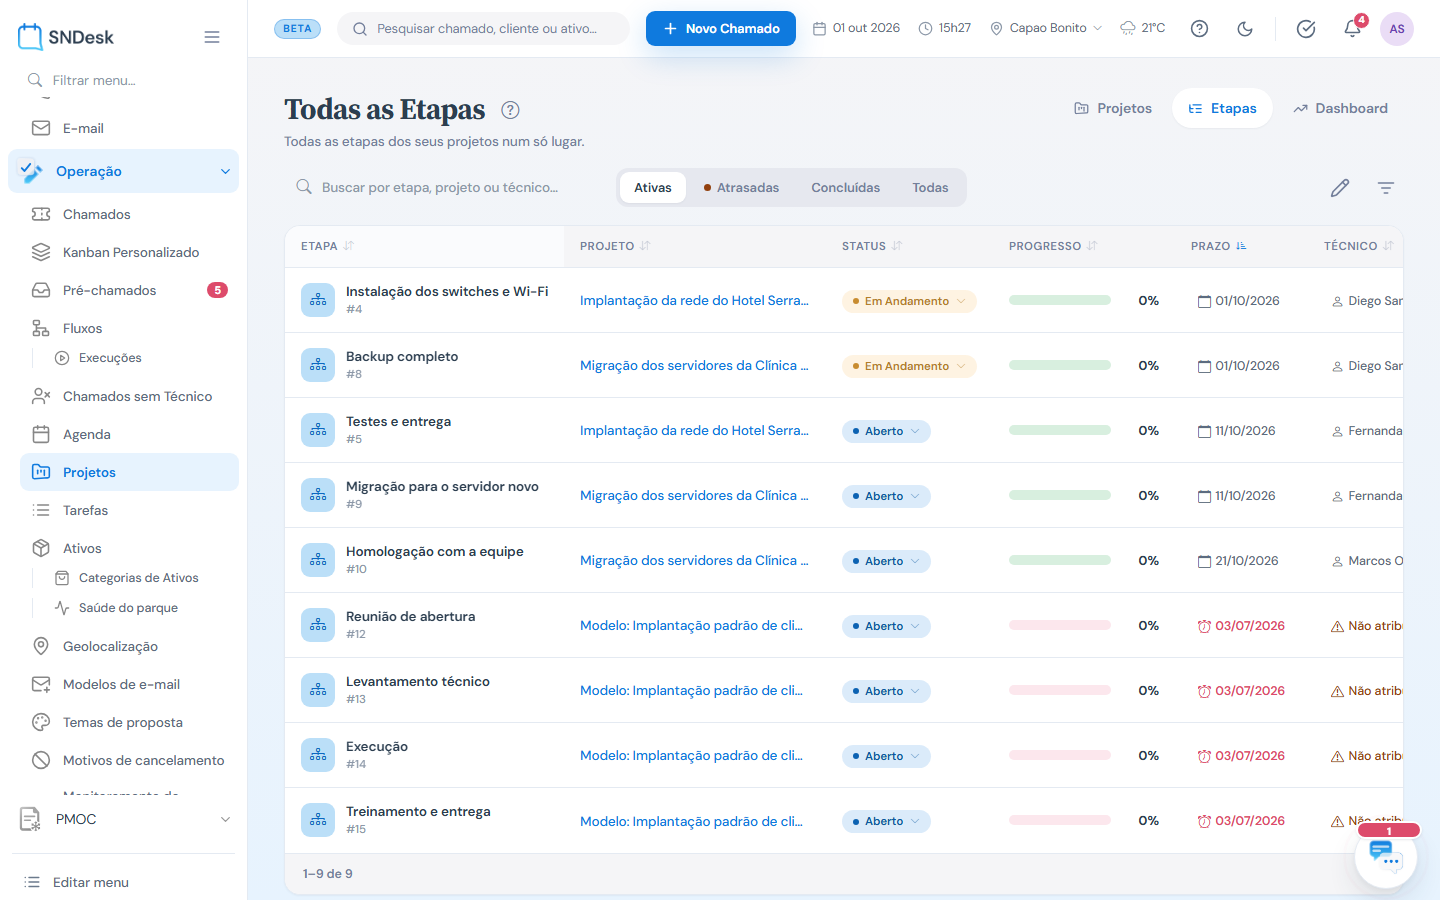This screenshot has width=1440, height=900.
Task: Click progress bar of Homologação com a equipe
Action: pos(1060,560)
